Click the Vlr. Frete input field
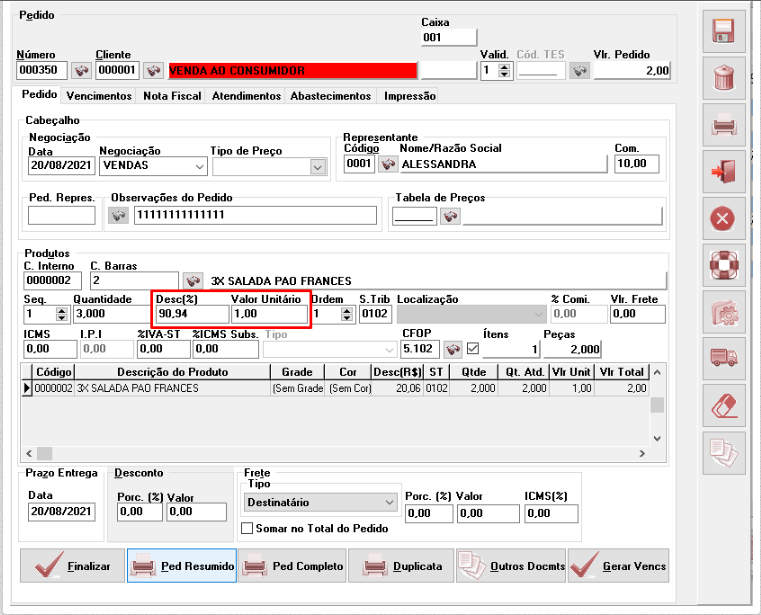 637,314
